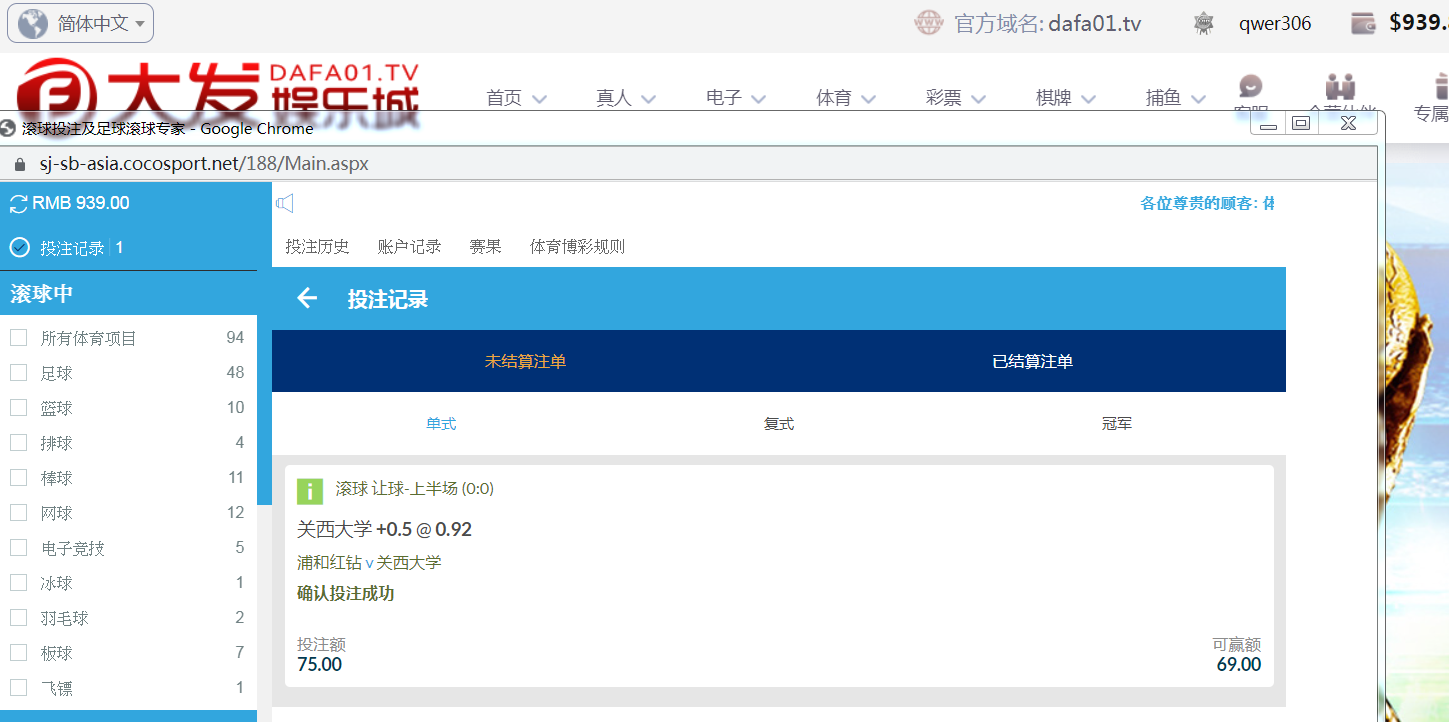Click the username qwer306
The height and width of the screenshot is (722, 1449).
(x=1275, y=23)
